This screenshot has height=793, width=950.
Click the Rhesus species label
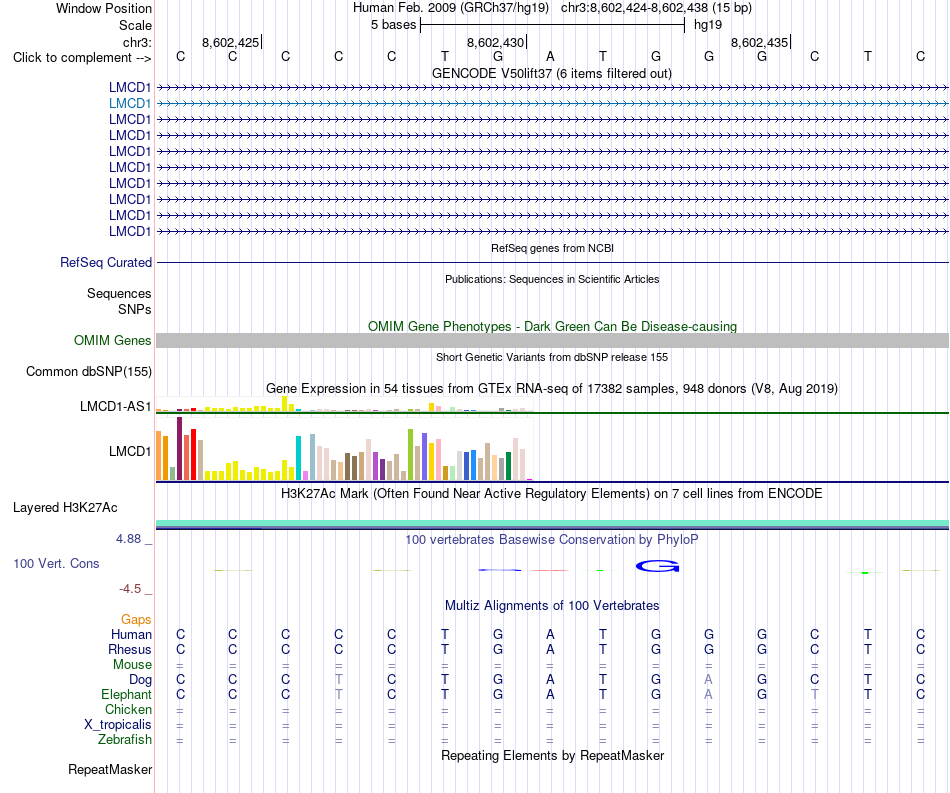[x=130, y=649]
